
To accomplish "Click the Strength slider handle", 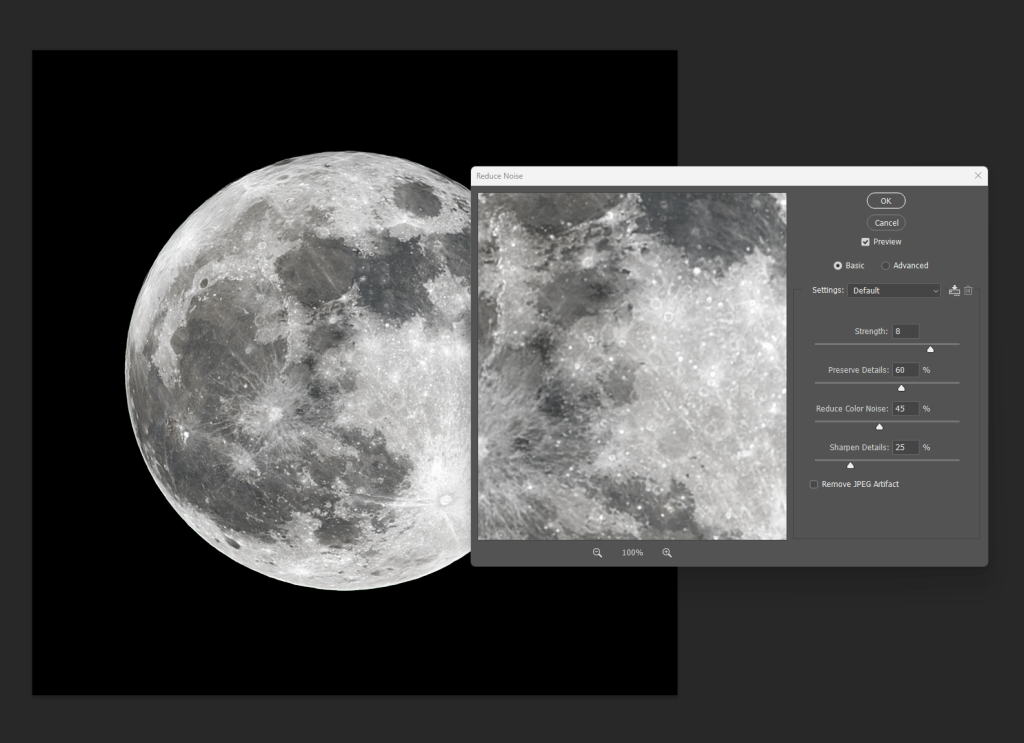I will [x=930, y=349].
